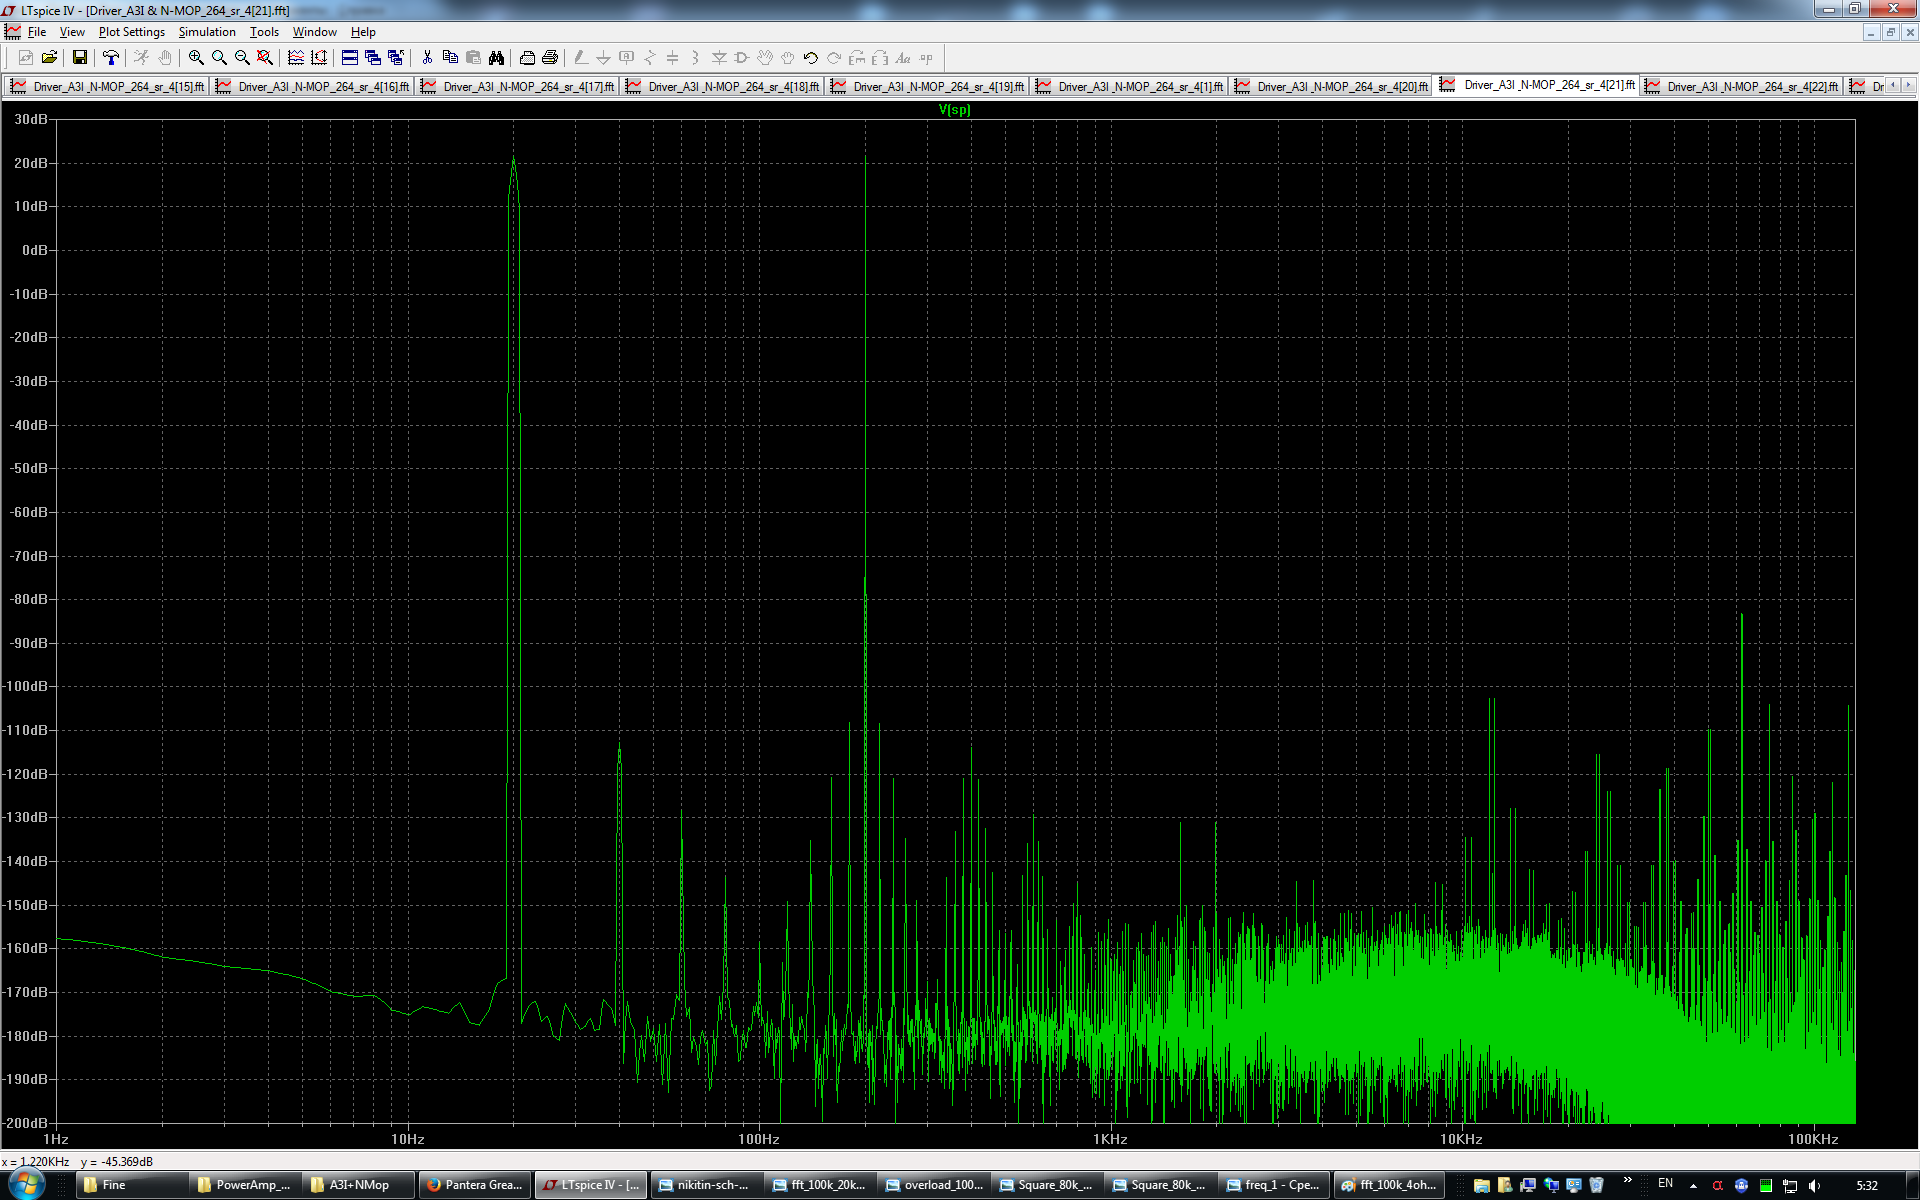1920x1200 pixels.
Task: Click the Close All Windows icon
Action: [396, 58]
